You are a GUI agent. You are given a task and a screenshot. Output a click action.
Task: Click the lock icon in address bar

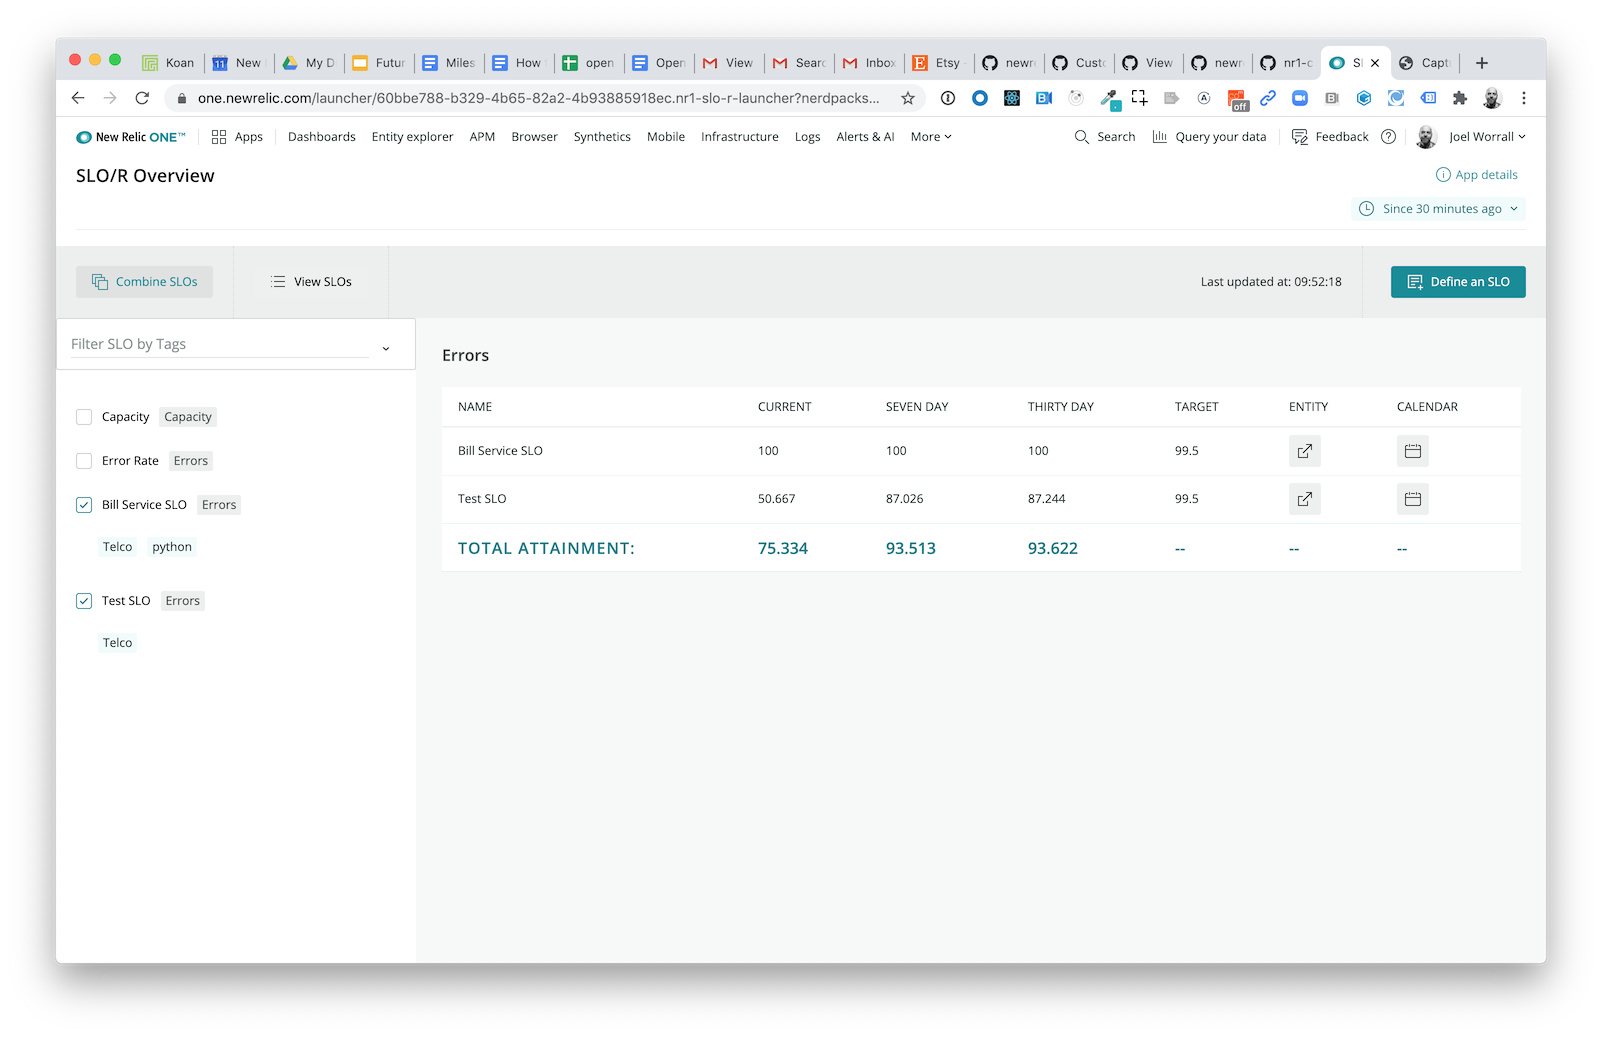[182, 98]
